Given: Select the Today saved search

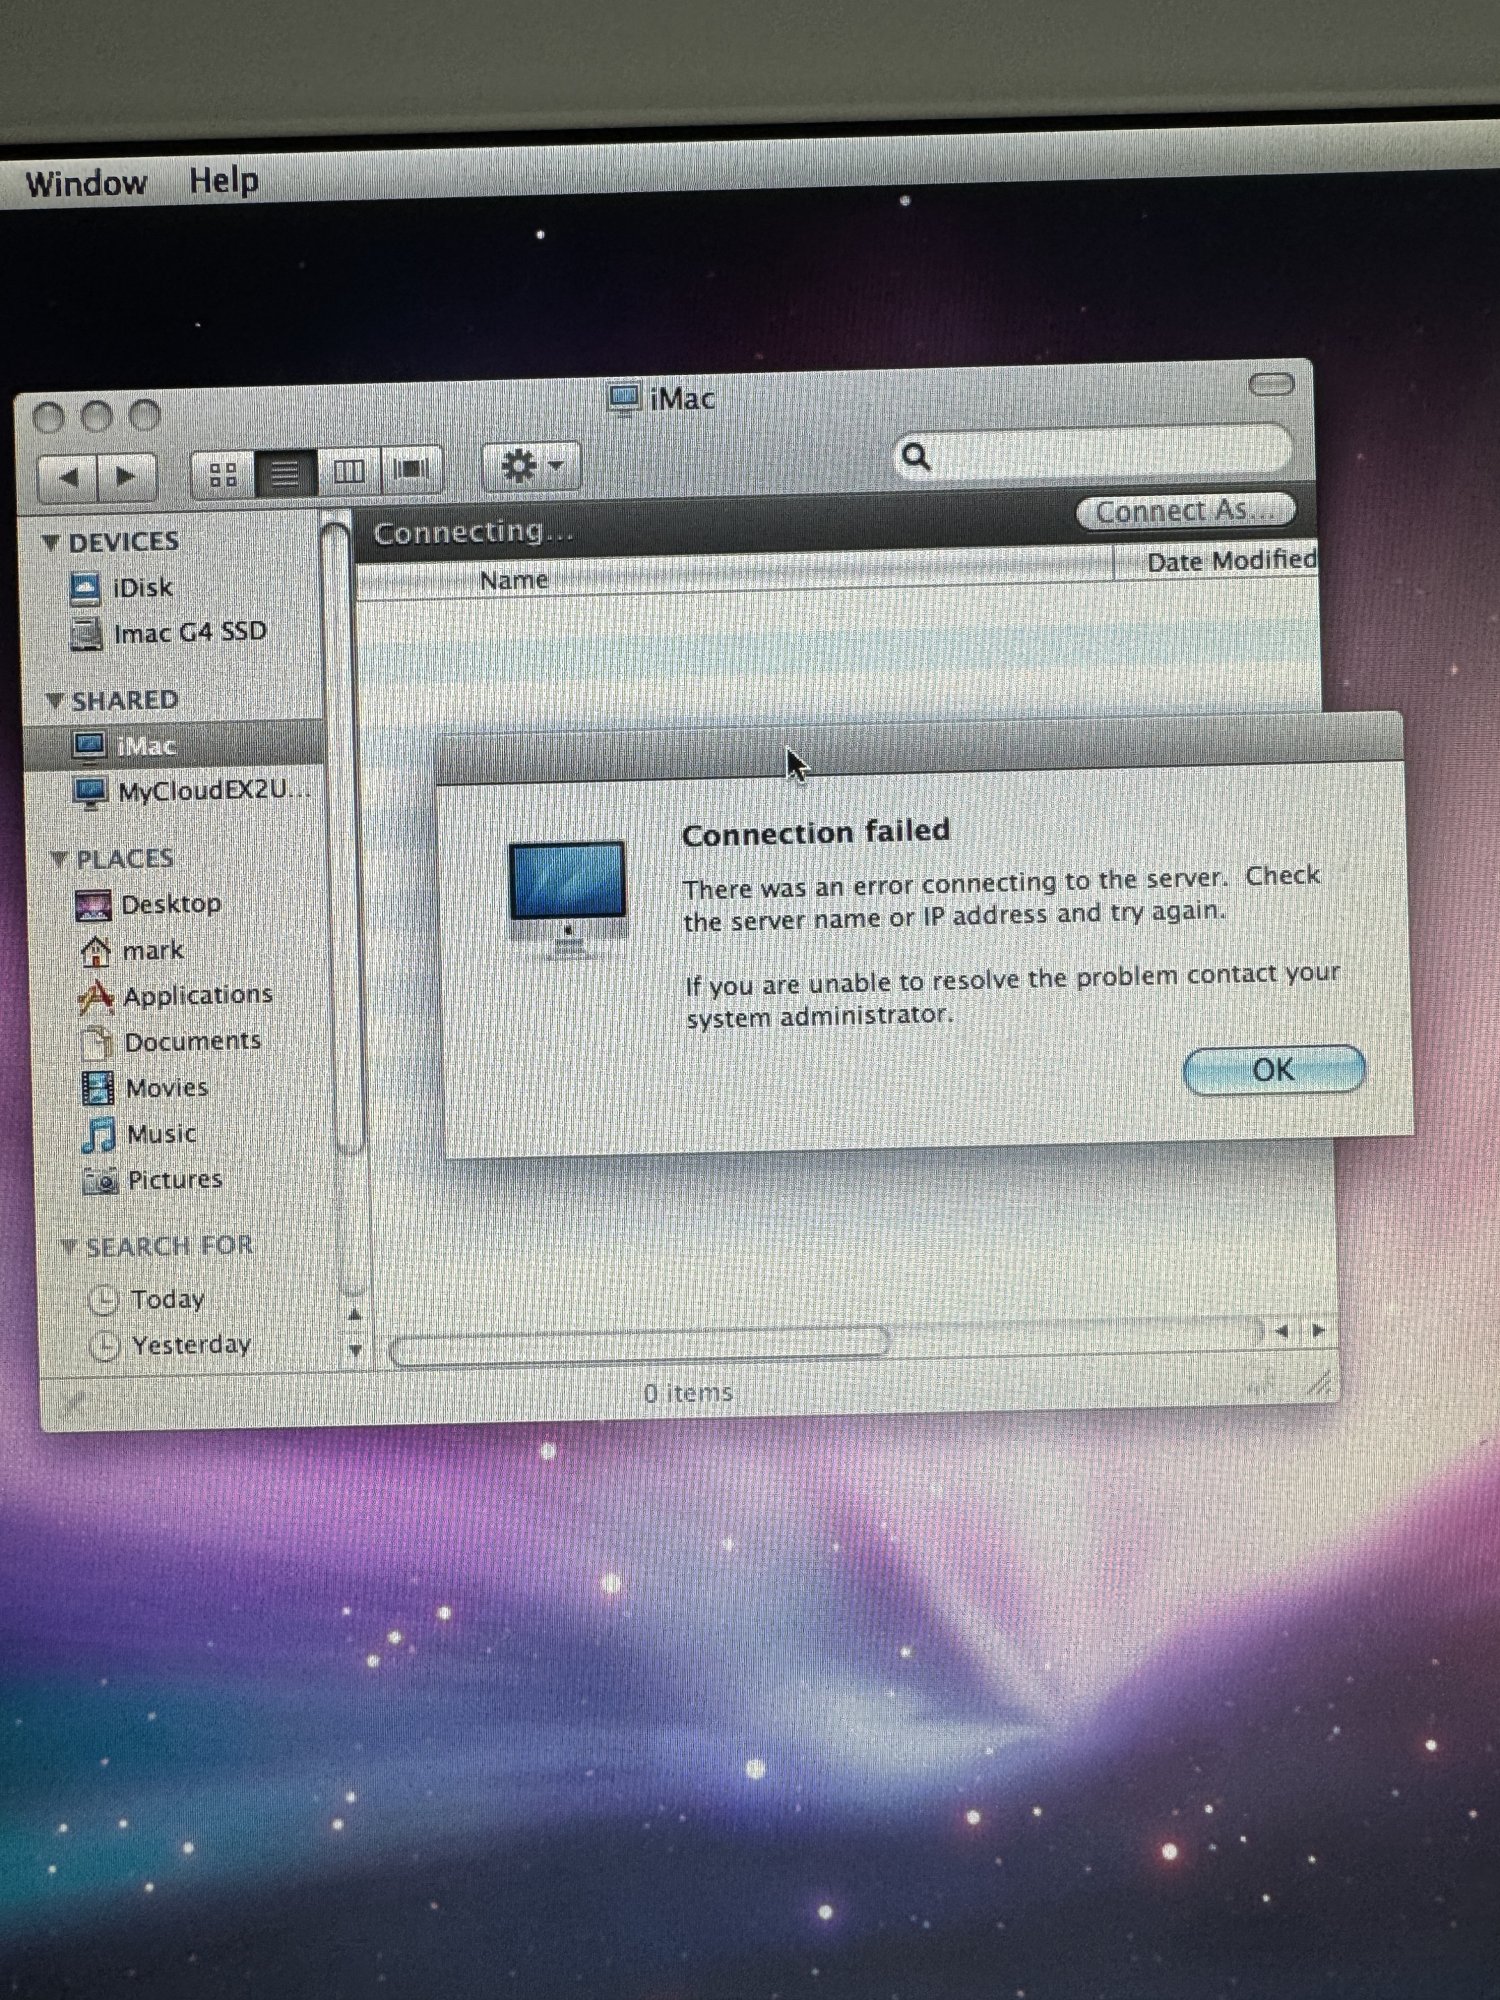Looking at the screenshot, I should point(147,1299).
